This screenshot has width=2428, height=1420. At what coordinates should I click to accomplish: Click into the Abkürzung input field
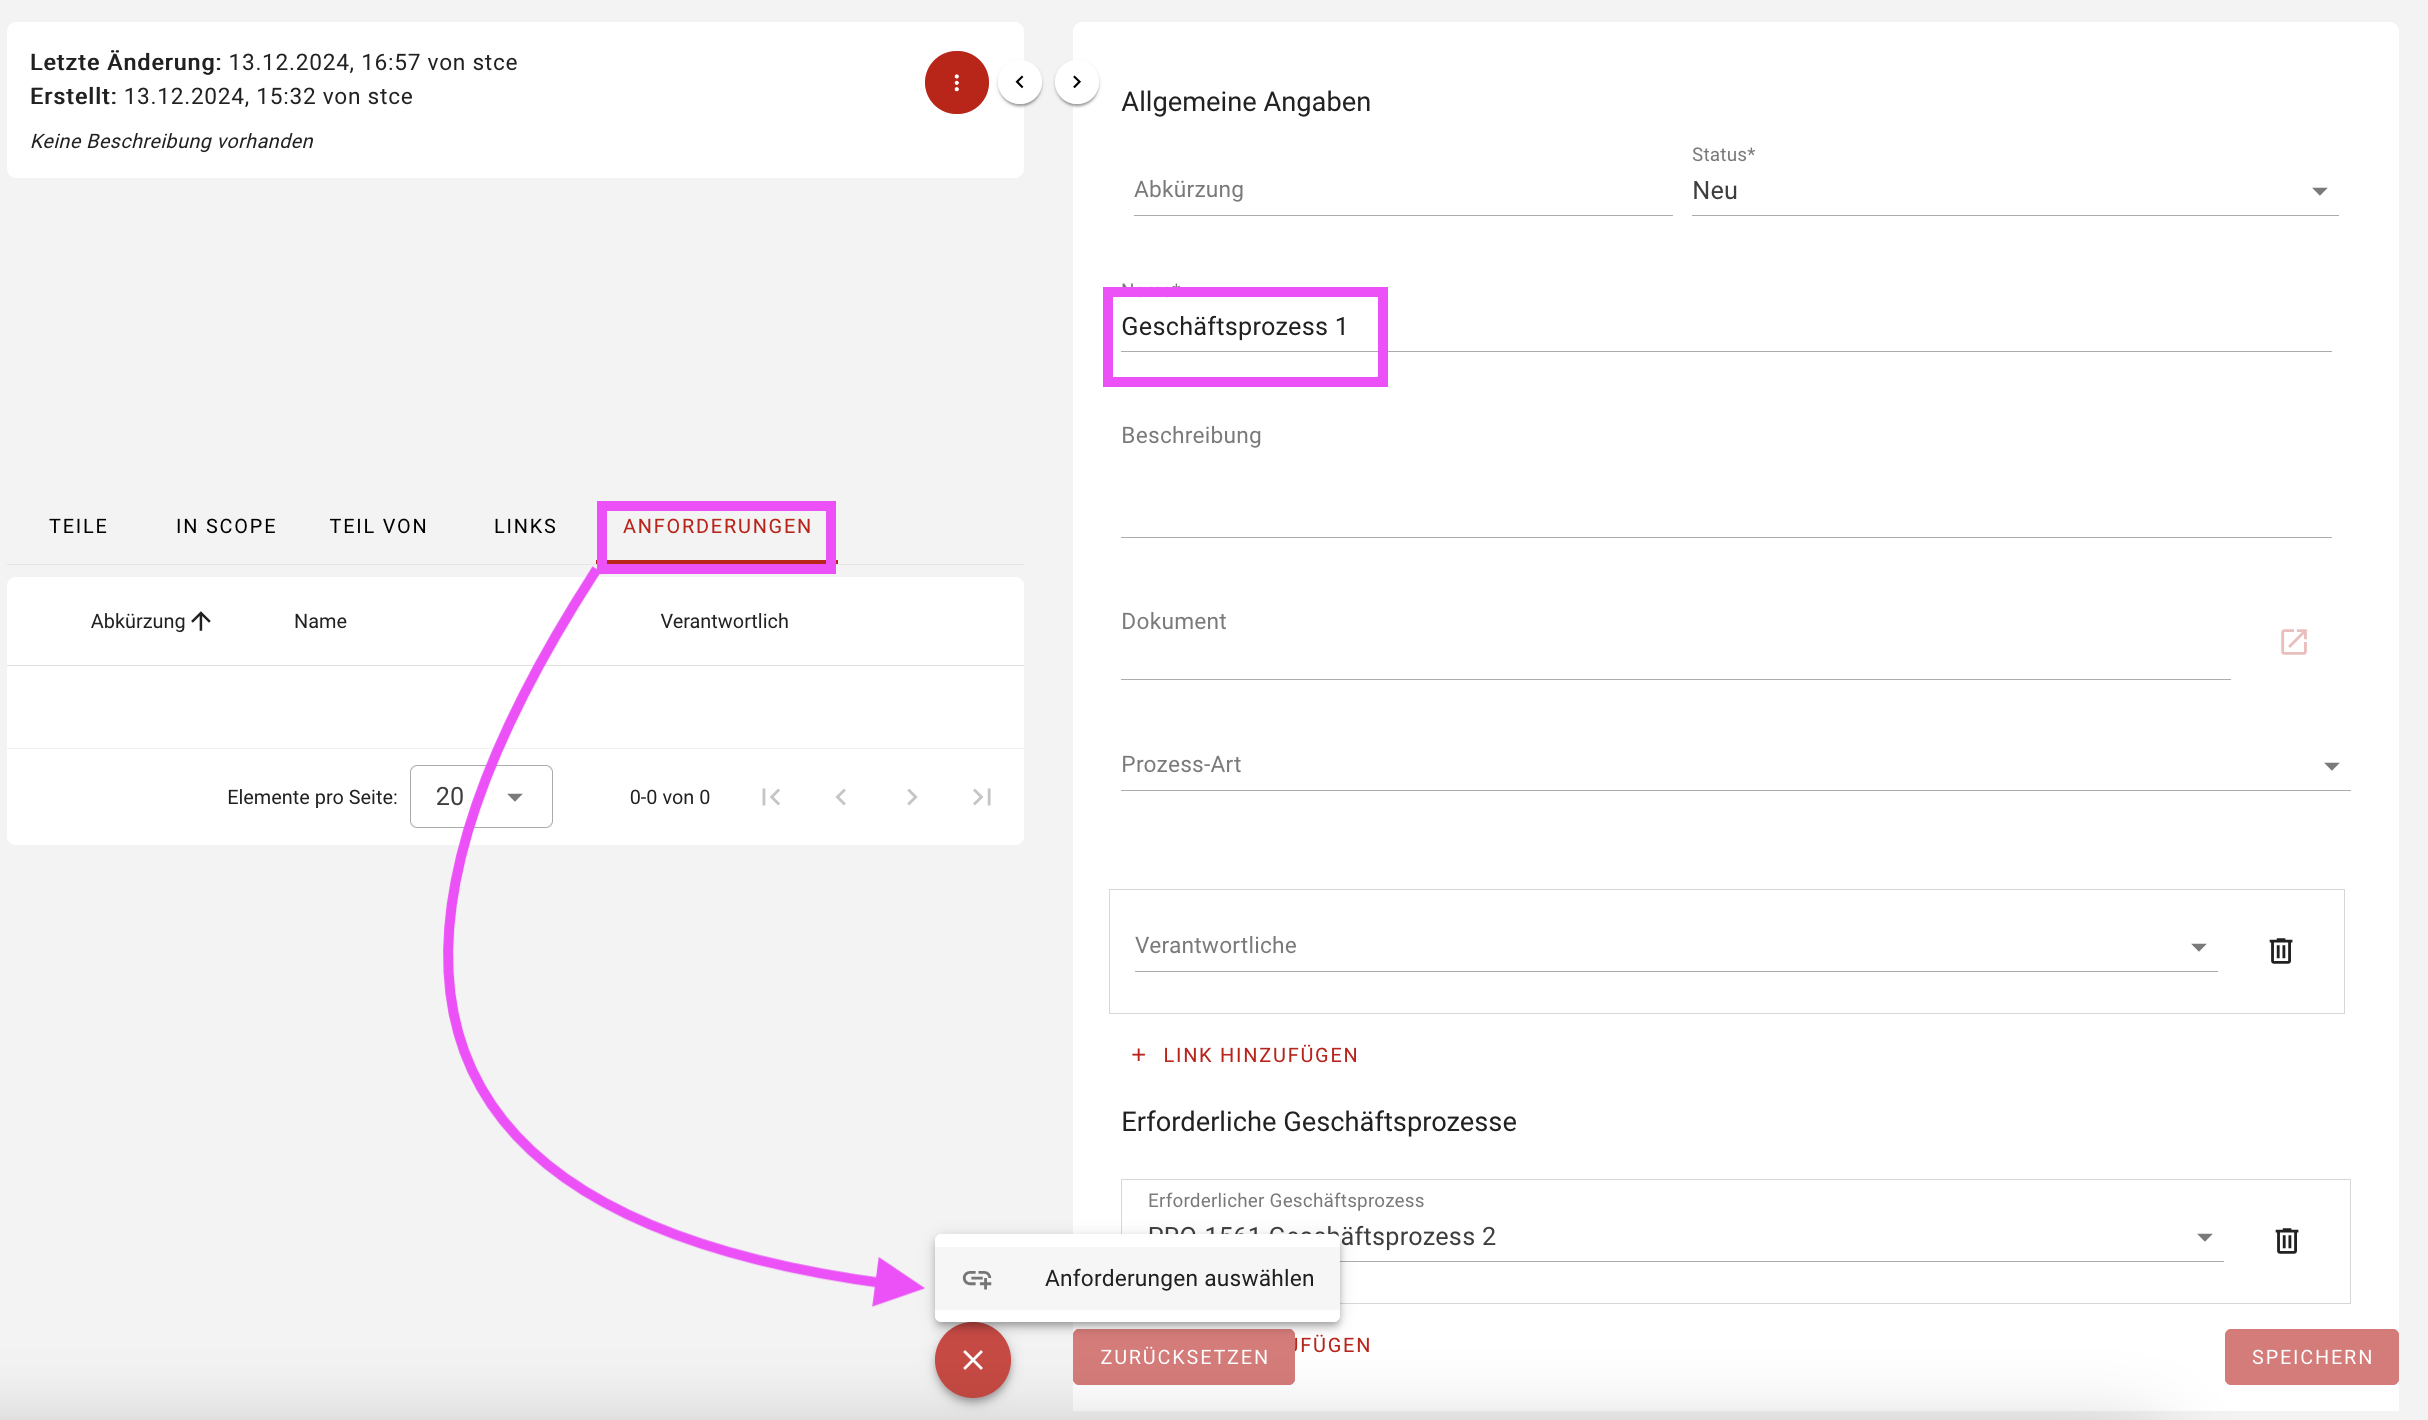coord(1400,190)
